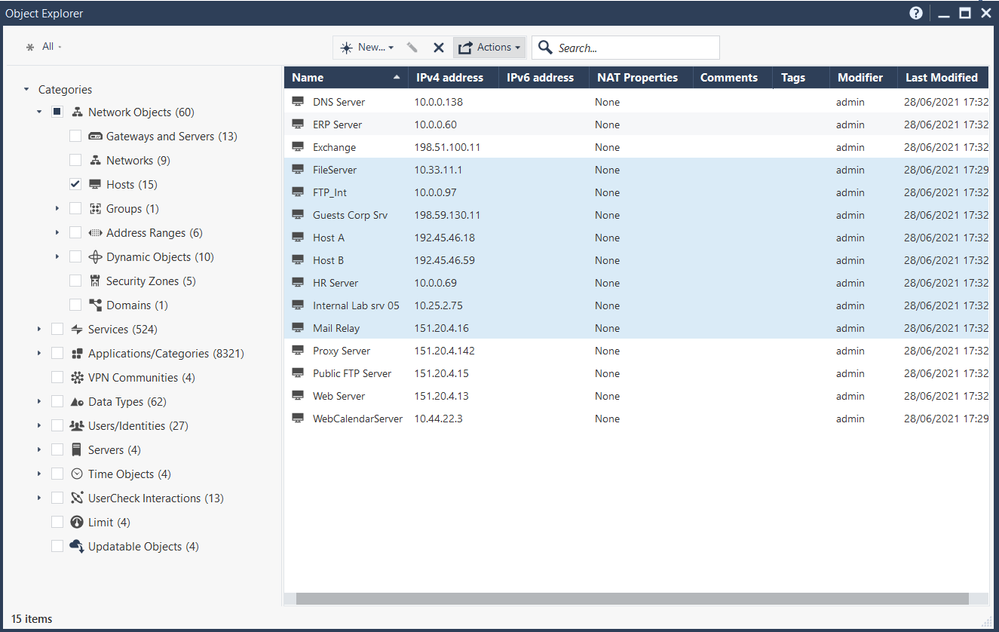Click the delete X icon in toolbar
This screenshot has width=999, height=632.
(438, 47)
